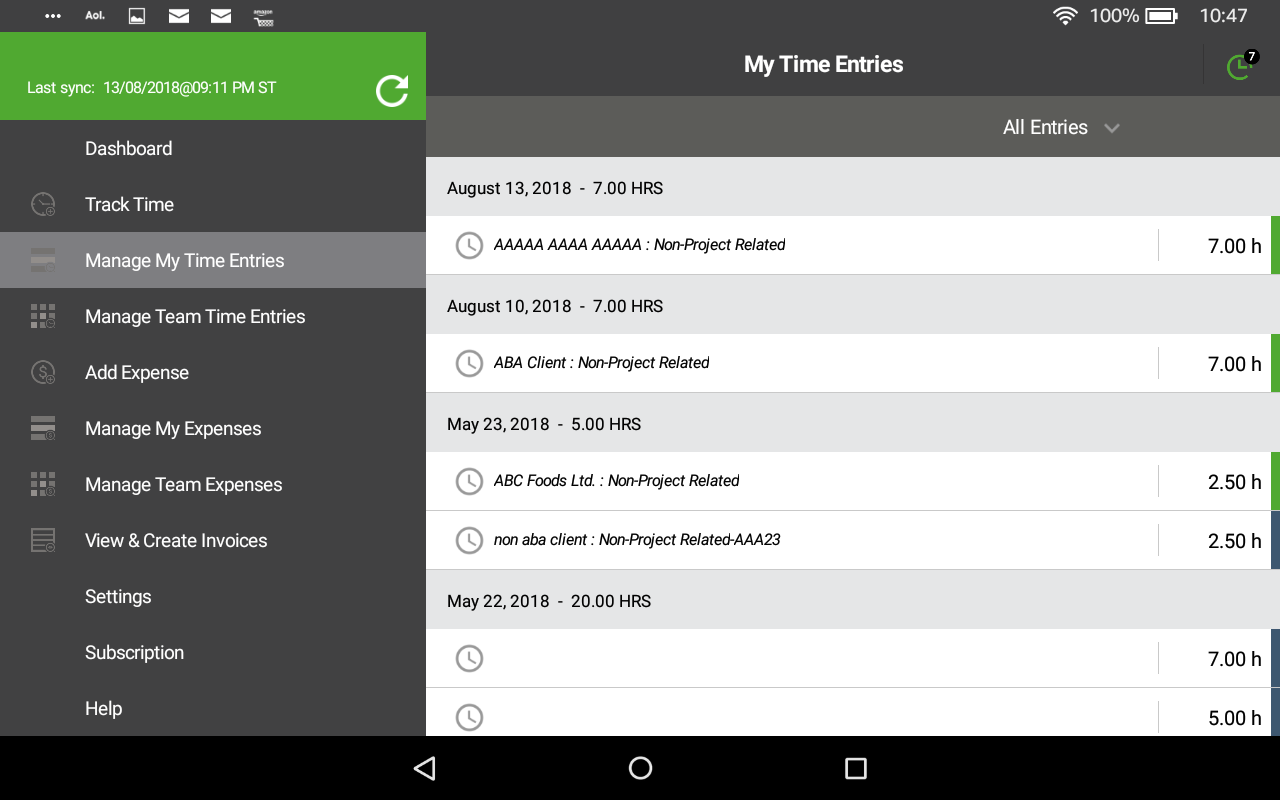
Task: Tap the clock icon on ABA Client entry
Action: click(x=469, y=363)
